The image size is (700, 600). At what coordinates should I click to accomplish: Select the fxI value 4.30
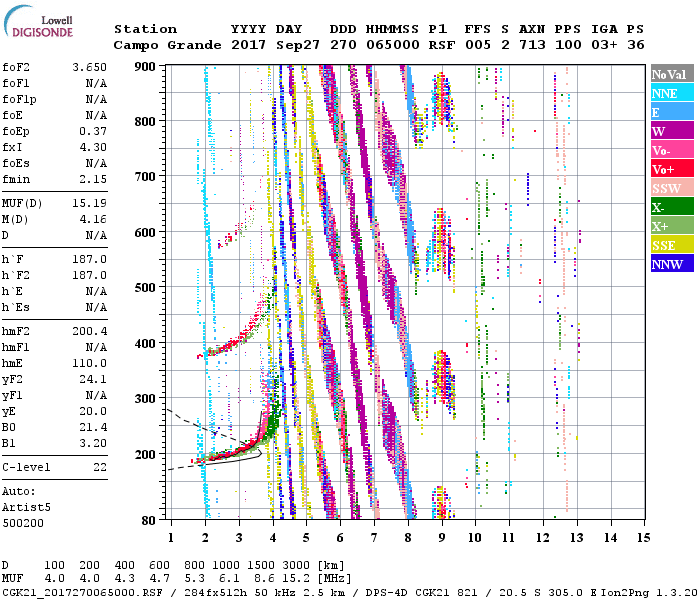pyautogui.click(x=96, y=147)
